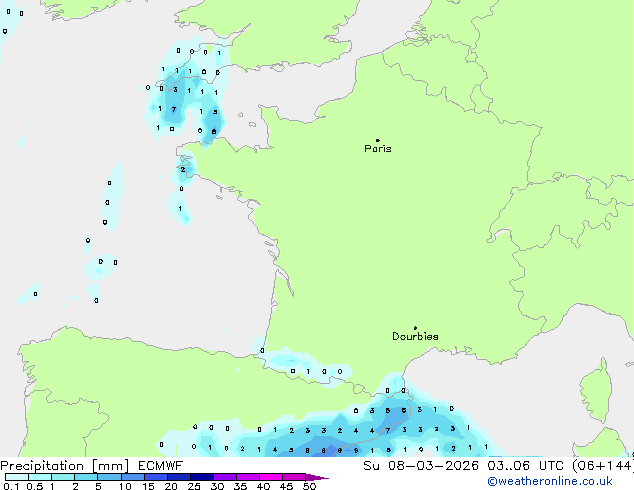The height and width of the screenshot is (490, 634).
Task: Click the legend value '15'
Action: point(148,486)
